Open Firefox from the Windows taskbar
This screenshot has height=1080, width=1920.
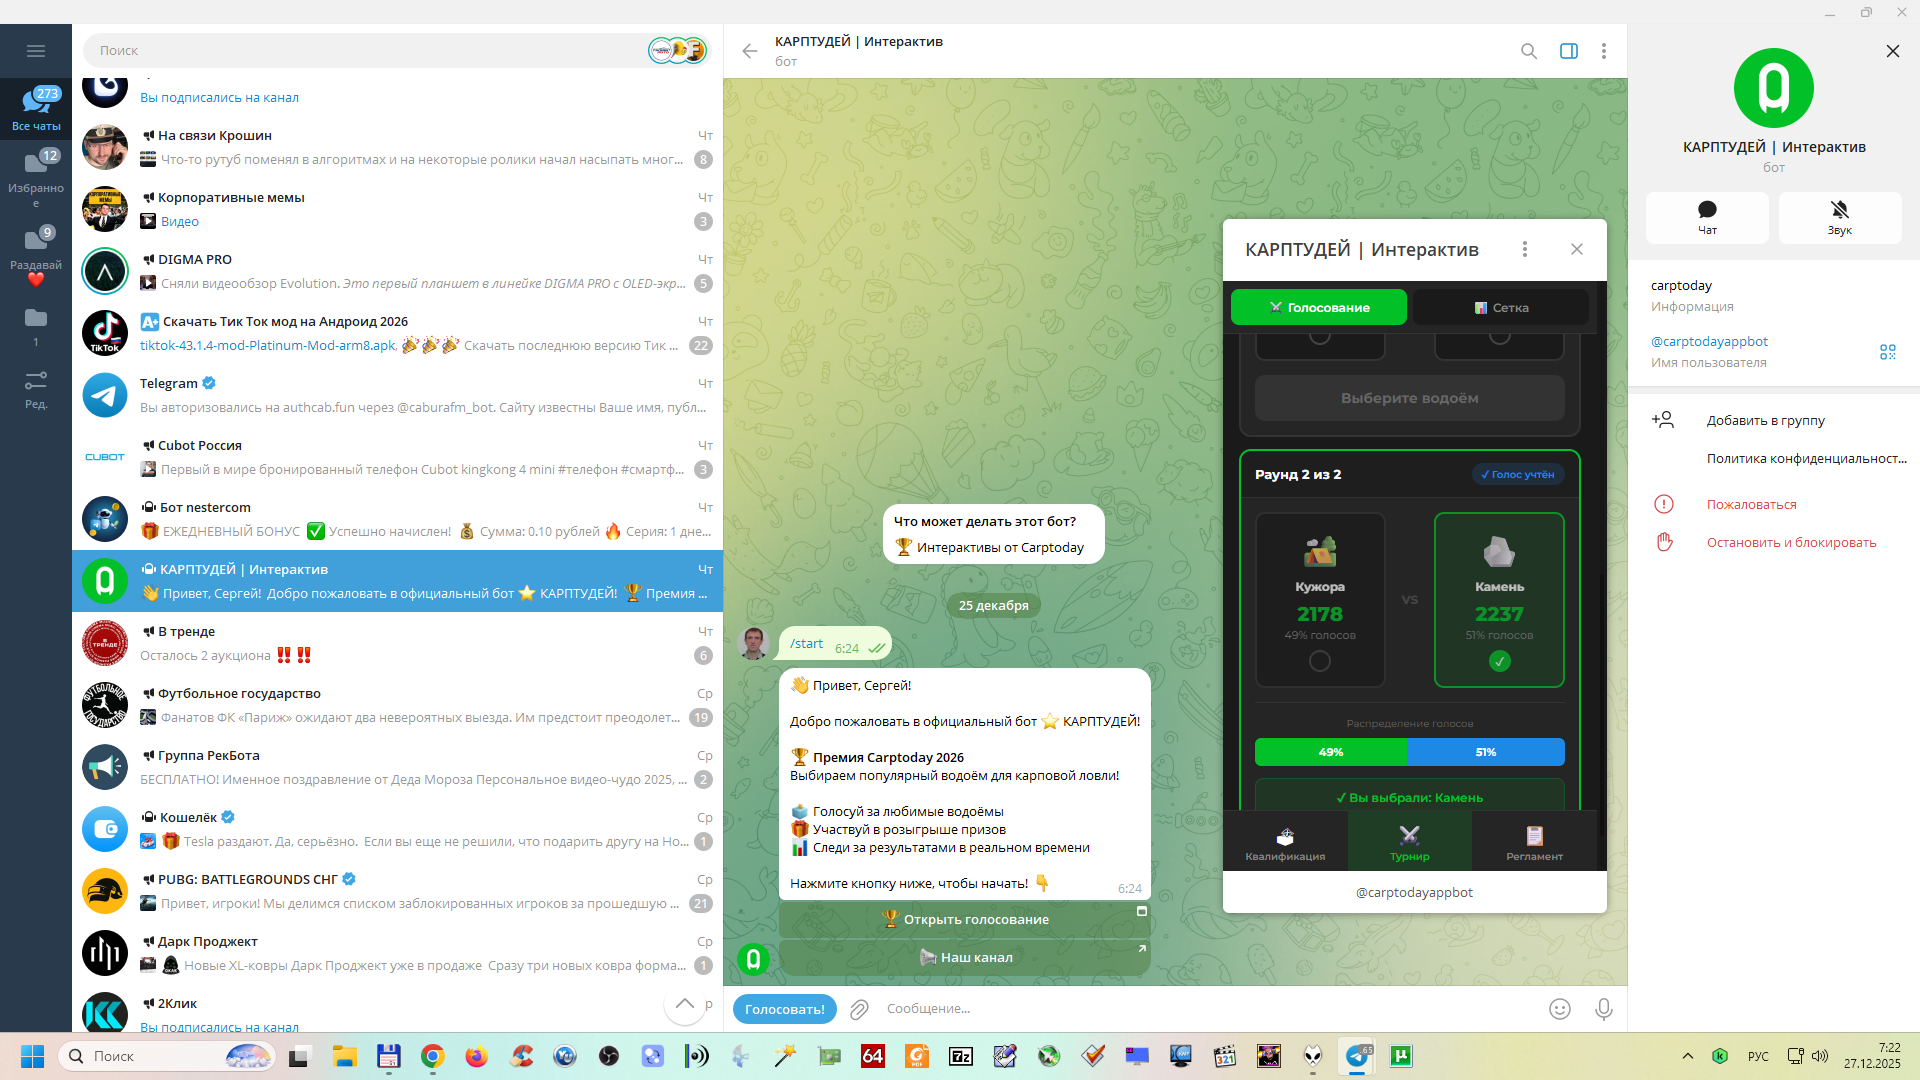coord(476,1056)
